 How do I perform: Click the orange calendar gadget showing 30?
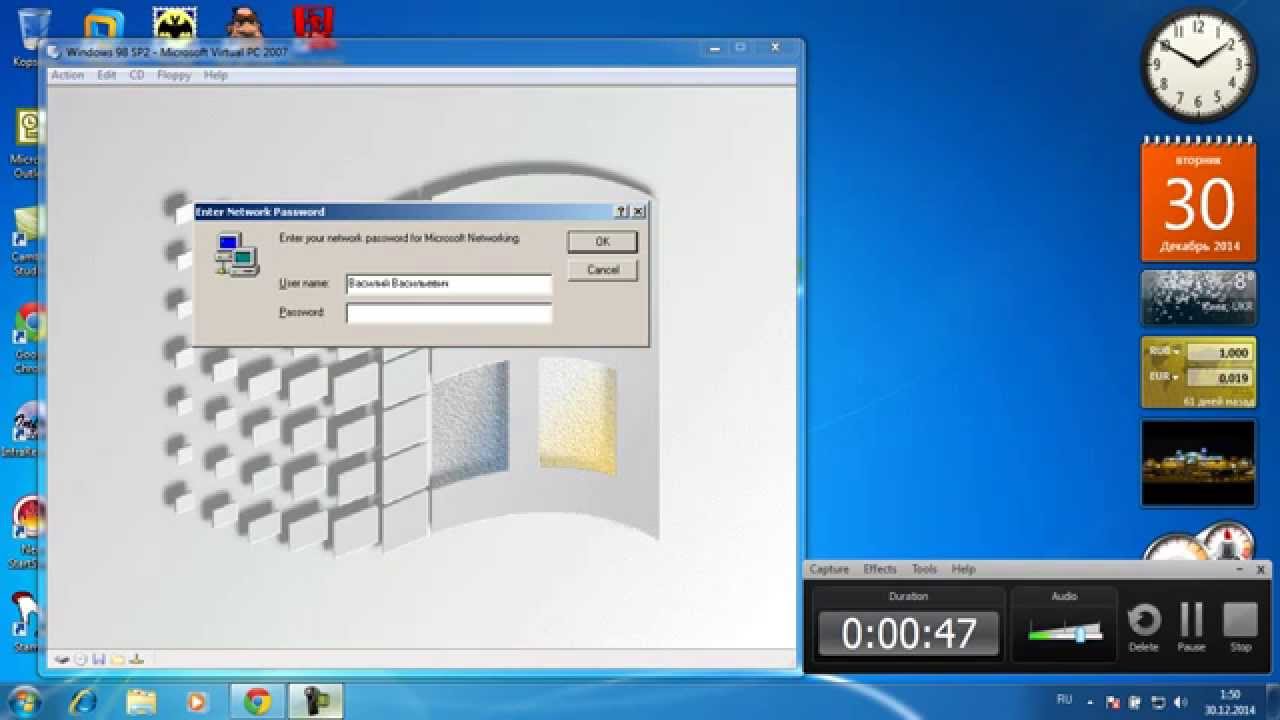click(1198, 198)
